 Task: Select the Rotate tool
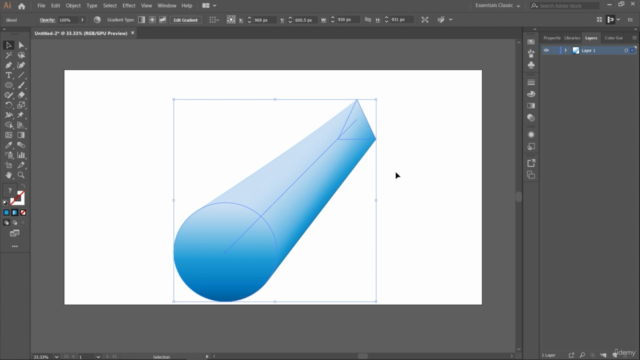coord(9,105)
